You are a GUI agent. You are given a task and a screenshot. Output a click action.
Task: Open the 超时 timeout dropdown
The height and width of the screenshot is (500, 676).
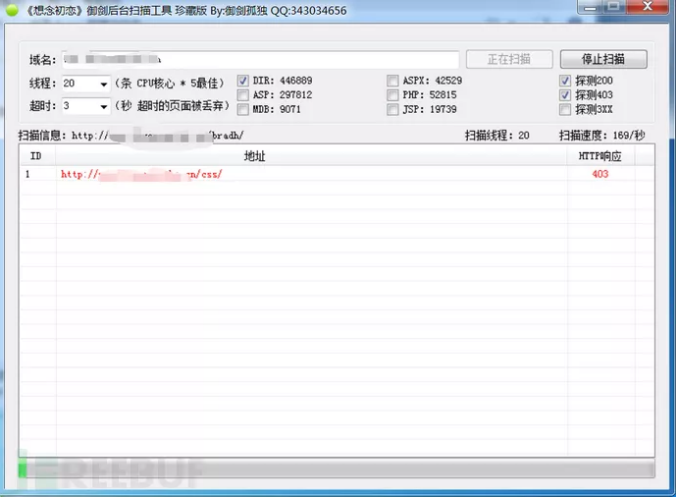click(103, 106)
